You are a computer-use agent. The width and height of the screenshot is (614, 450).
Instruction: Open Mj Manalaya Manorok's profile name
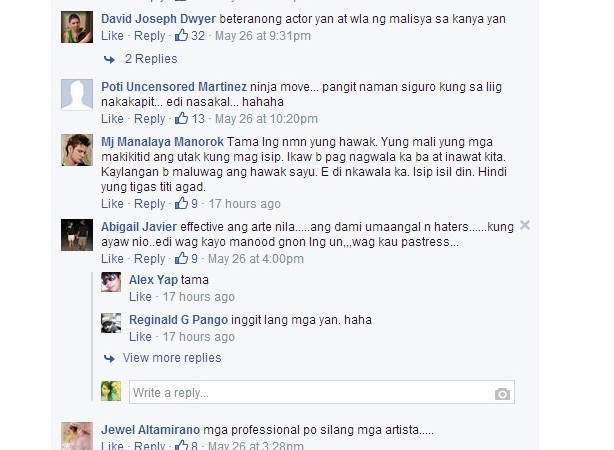[x=162, y=142]
